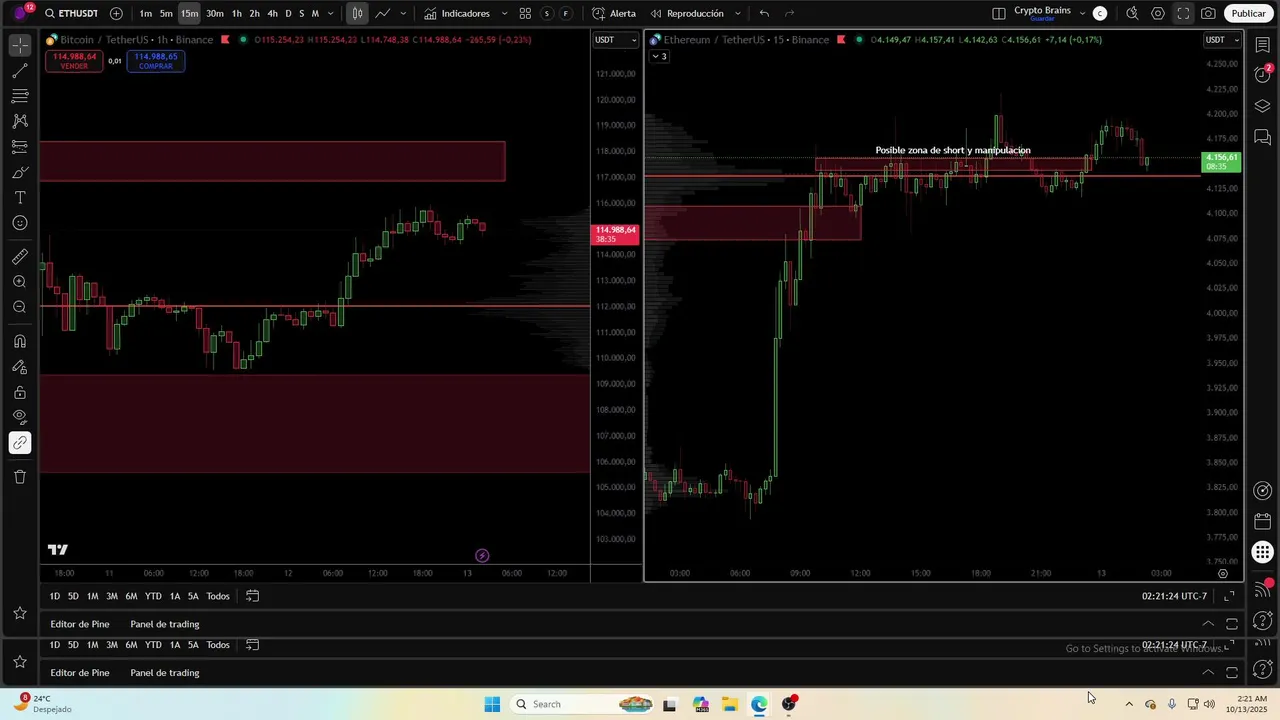Image resolution: width=1280 pixels, height=720 pixels.
Task: Select the text annotation tool
Action: [20, 198]
